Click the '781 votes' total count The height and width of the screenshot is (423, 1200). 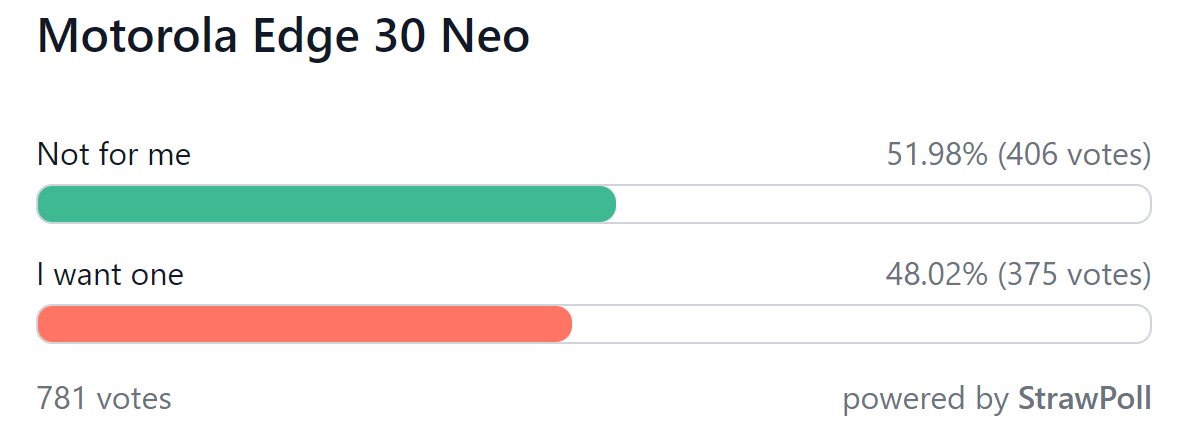[104, 399]
